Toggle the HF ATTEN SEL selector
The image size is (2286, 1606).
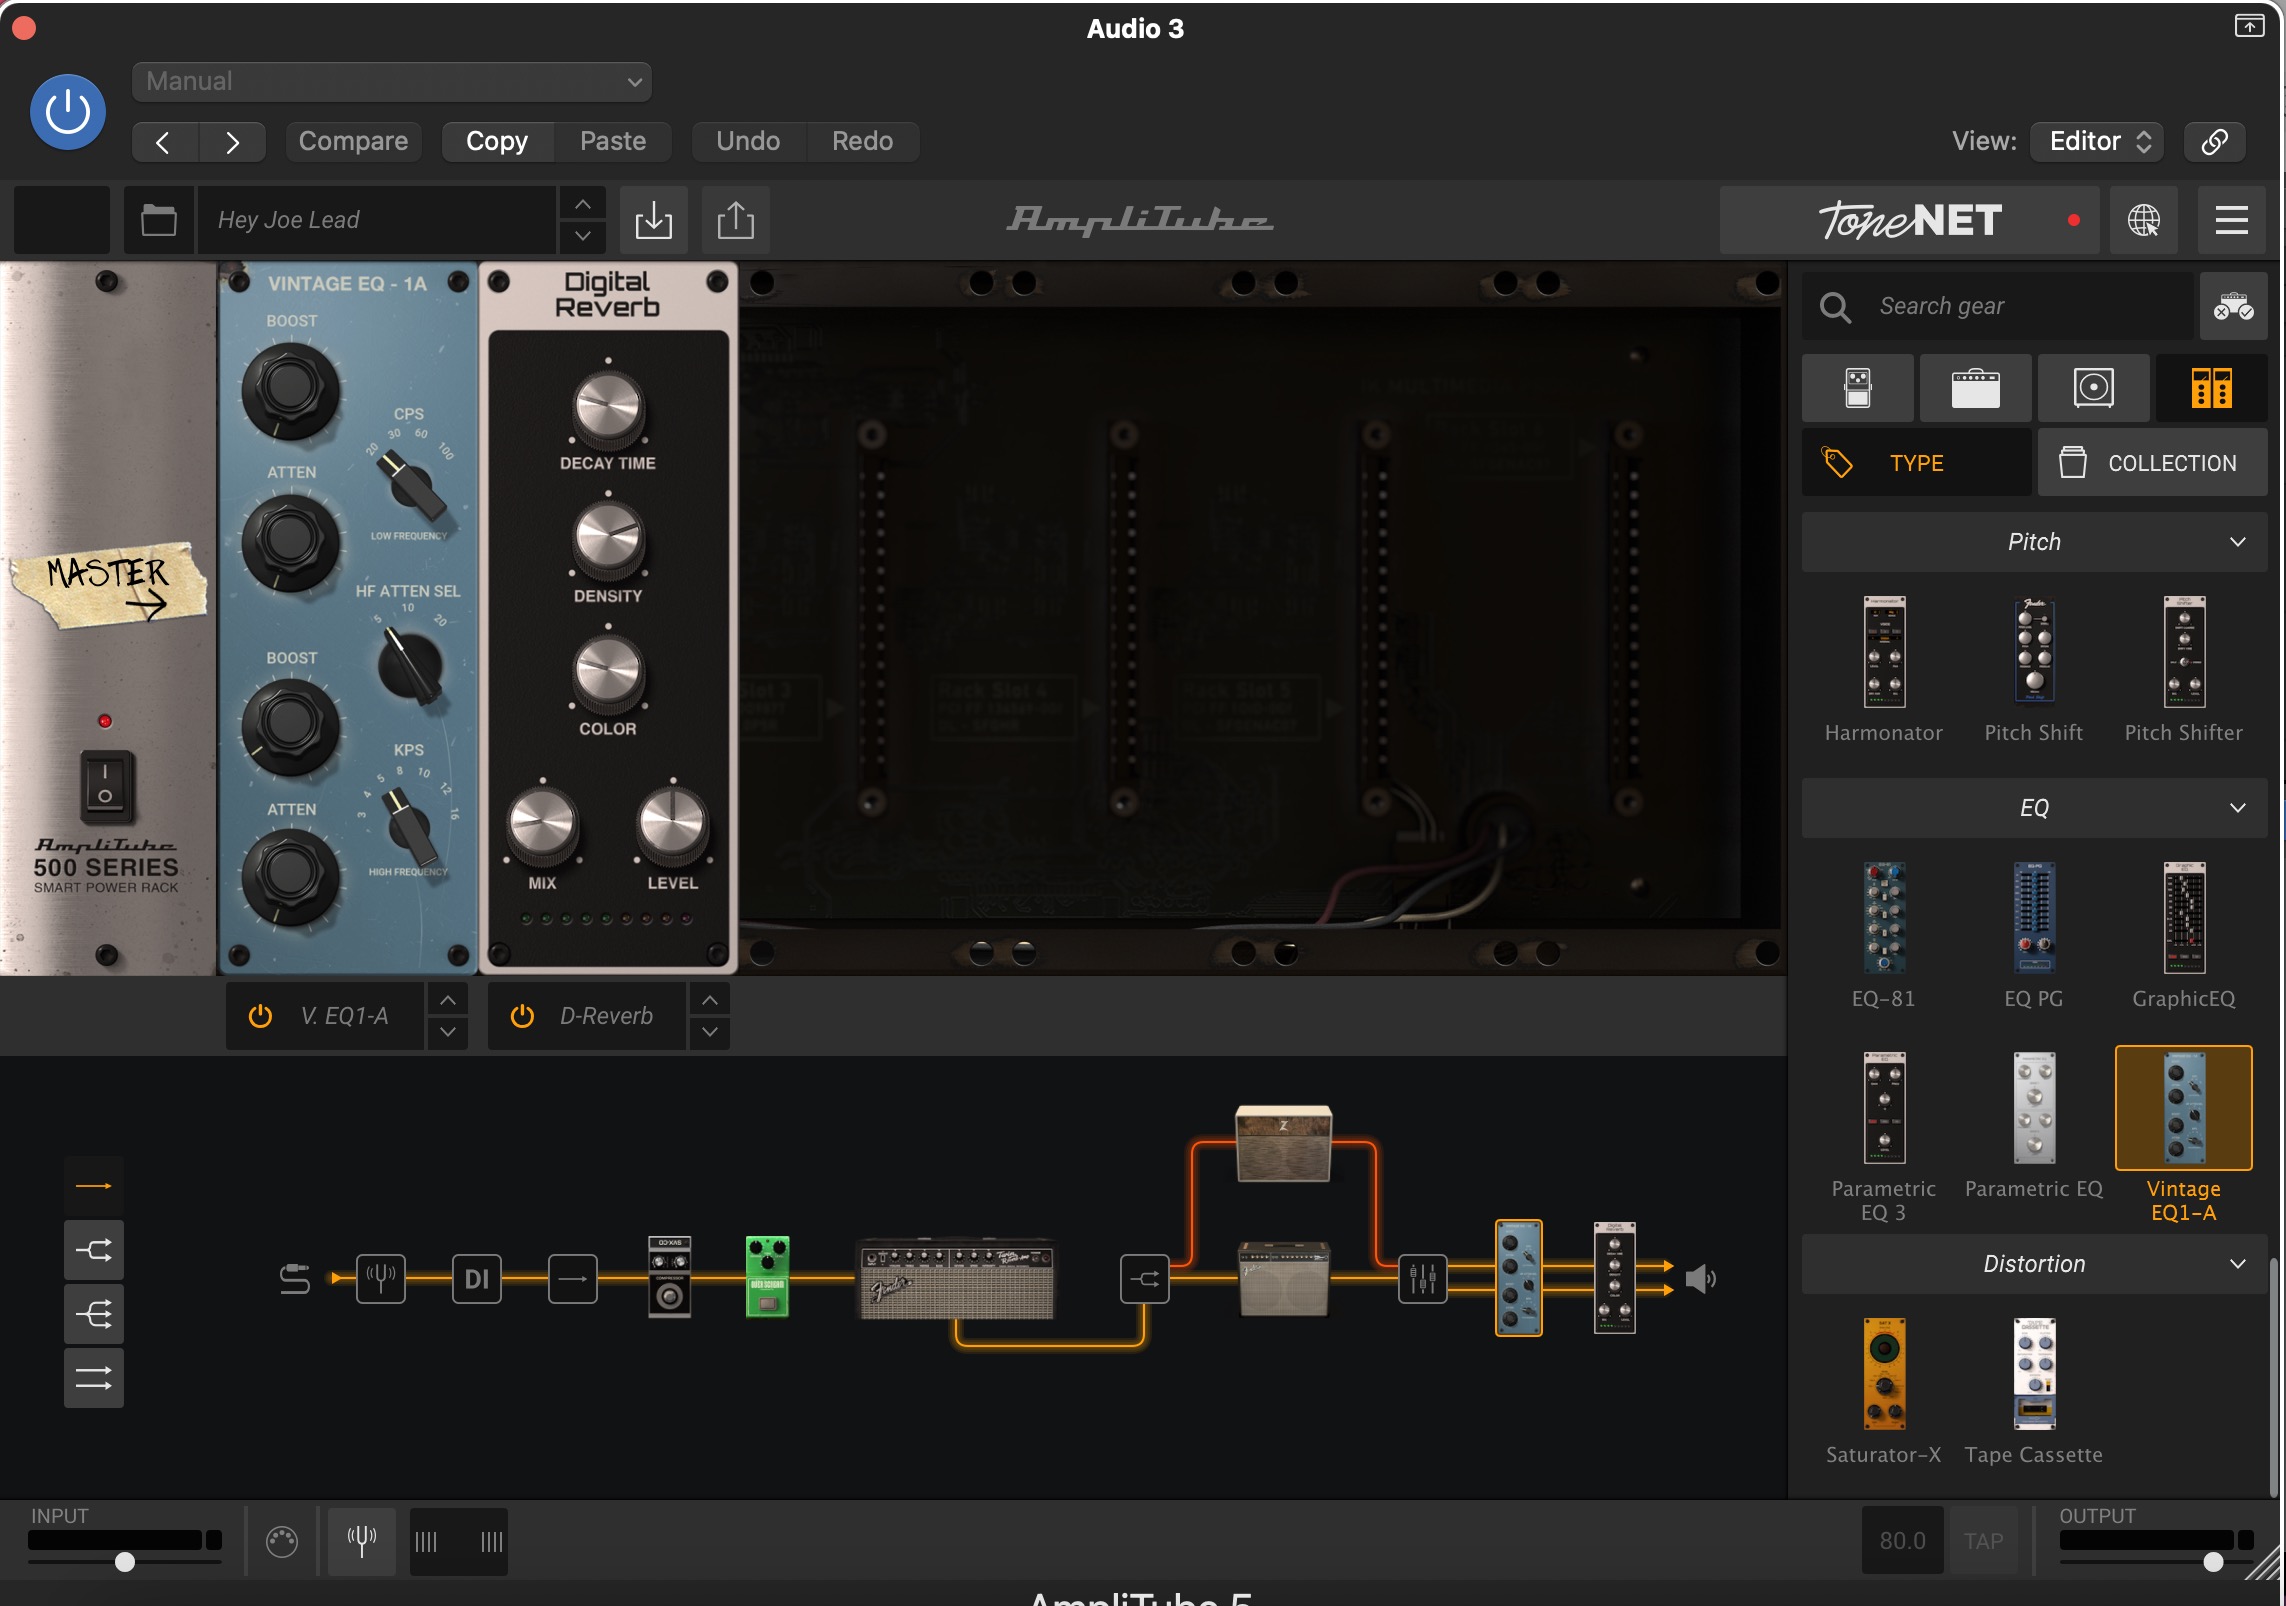click(410, 665)
